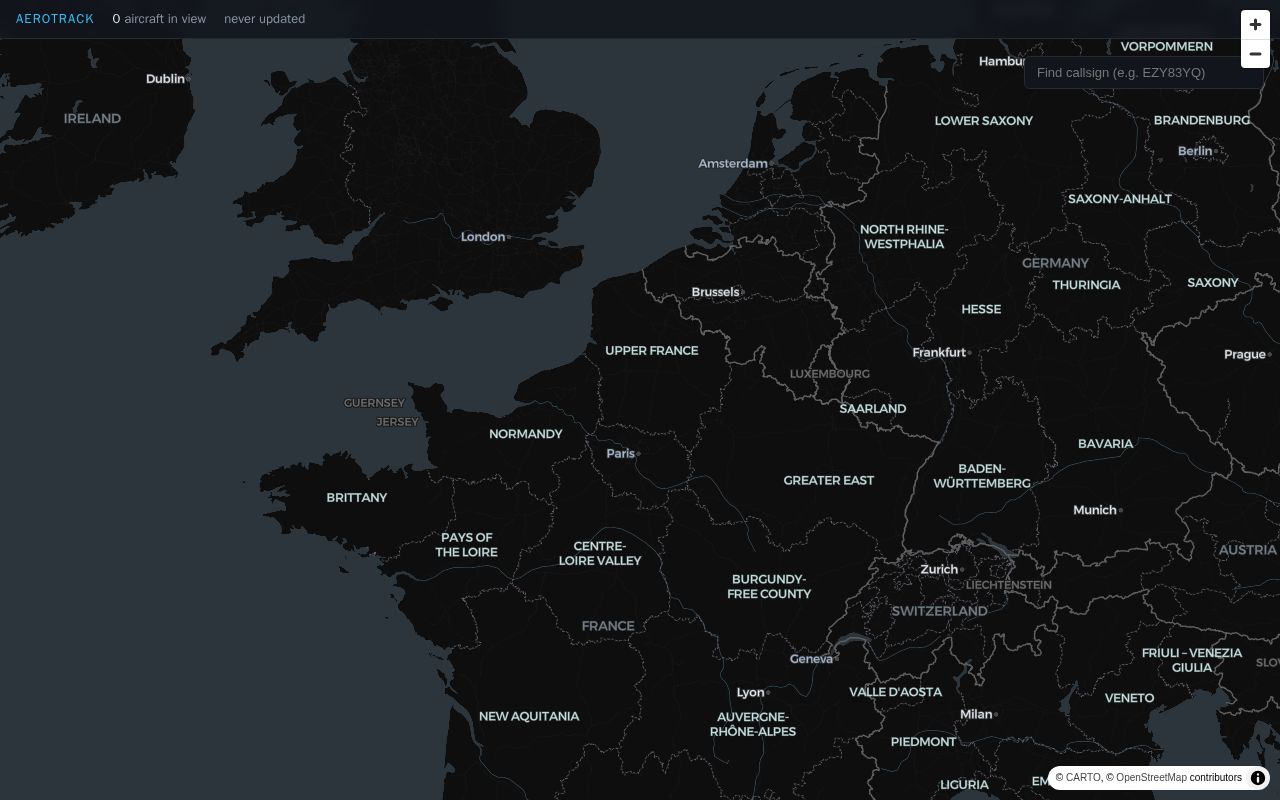Click the THURINGIA region label
This screenshot has height=800, width=1280.
click(x=1087, y=285)
